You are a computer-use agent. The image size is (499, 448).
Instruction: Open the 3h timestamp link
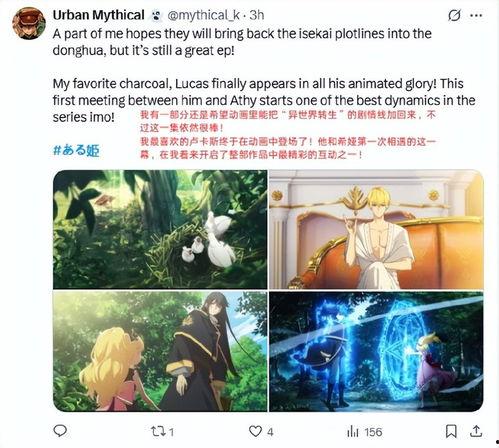click(x=257, y=15)
